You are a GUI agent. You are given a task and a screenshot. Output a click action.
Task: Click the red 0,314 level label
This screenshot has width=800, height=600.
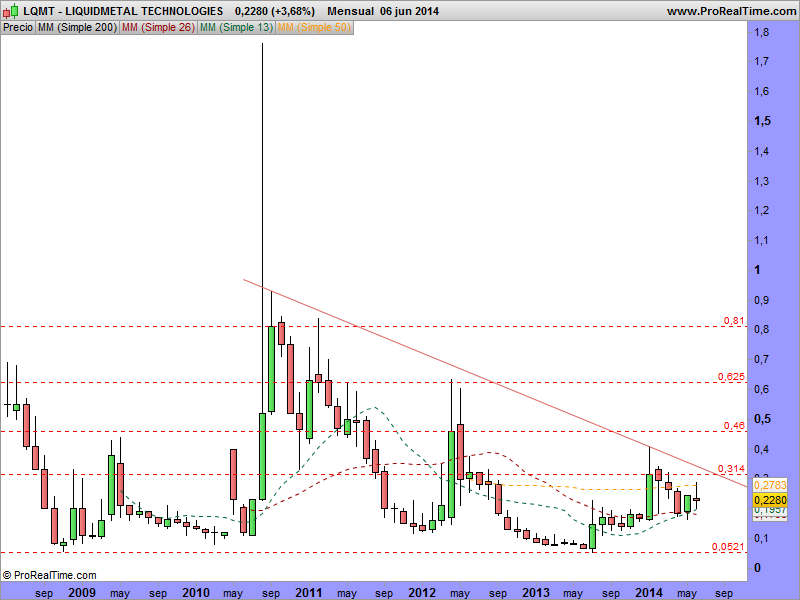point(731,469)
